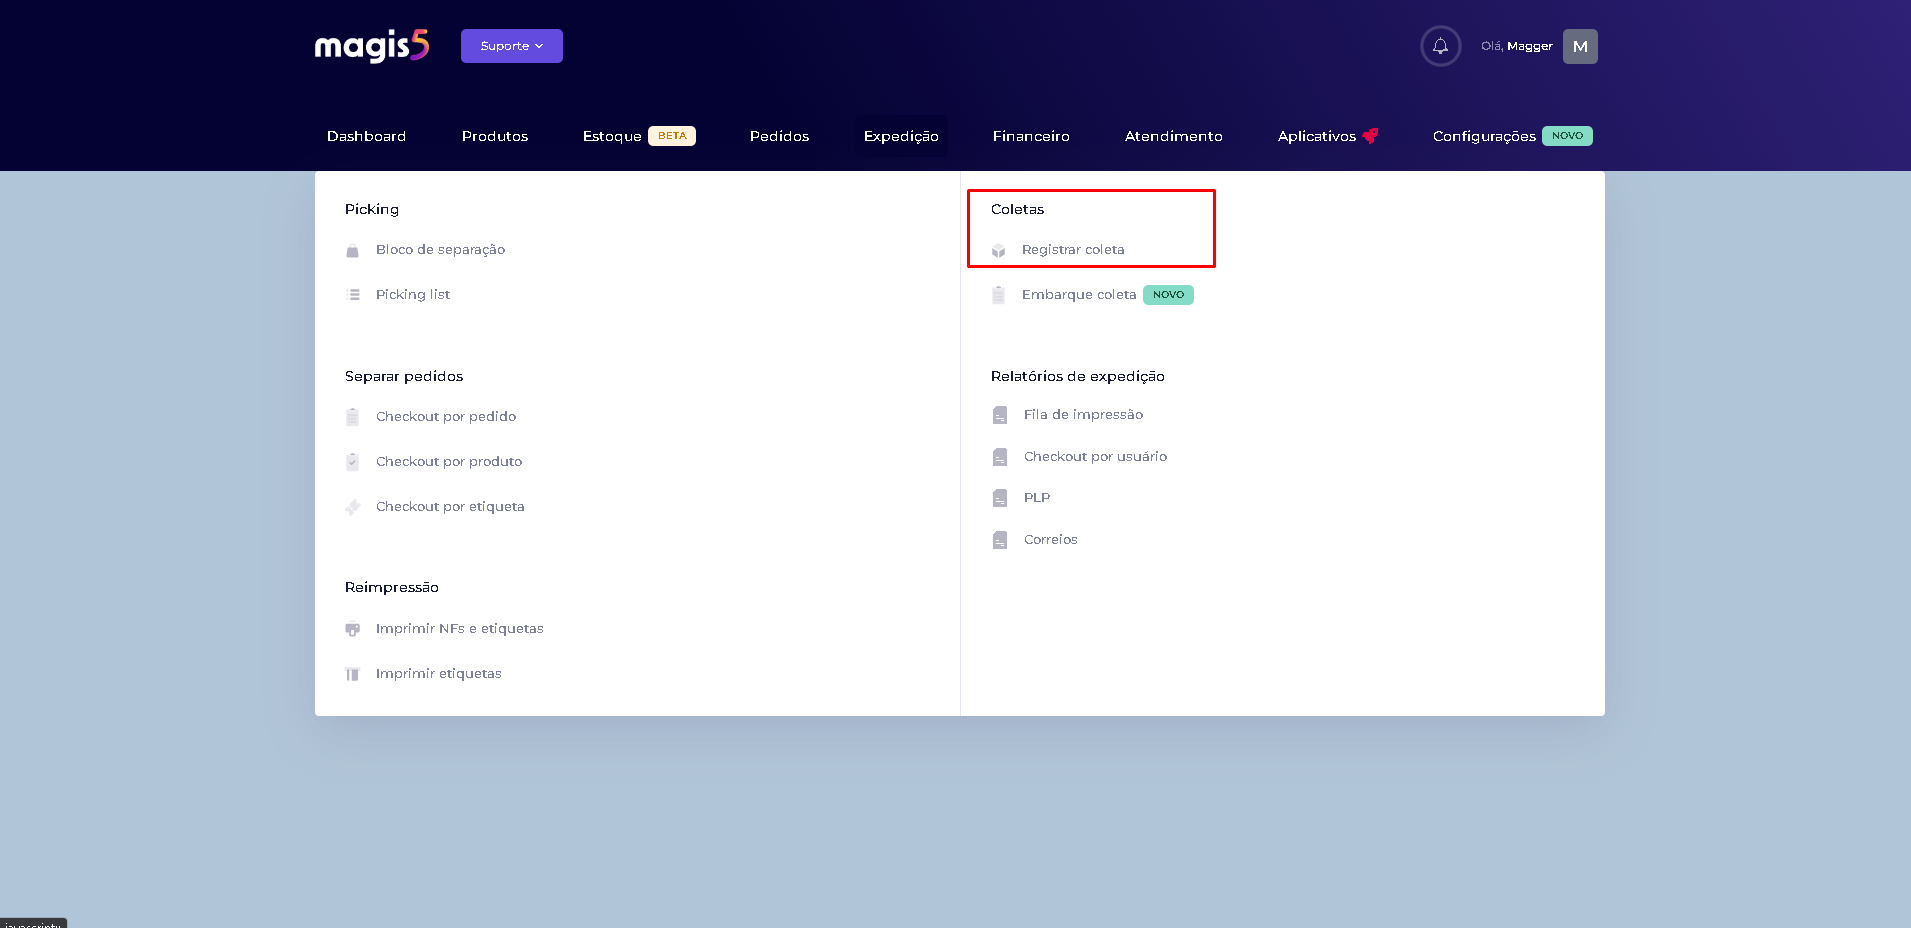Viewport: 1911px width, 928px height.
Task: Click the Imprimir NFs e etiquetas printer icon
Action: [x=352, y=629]
